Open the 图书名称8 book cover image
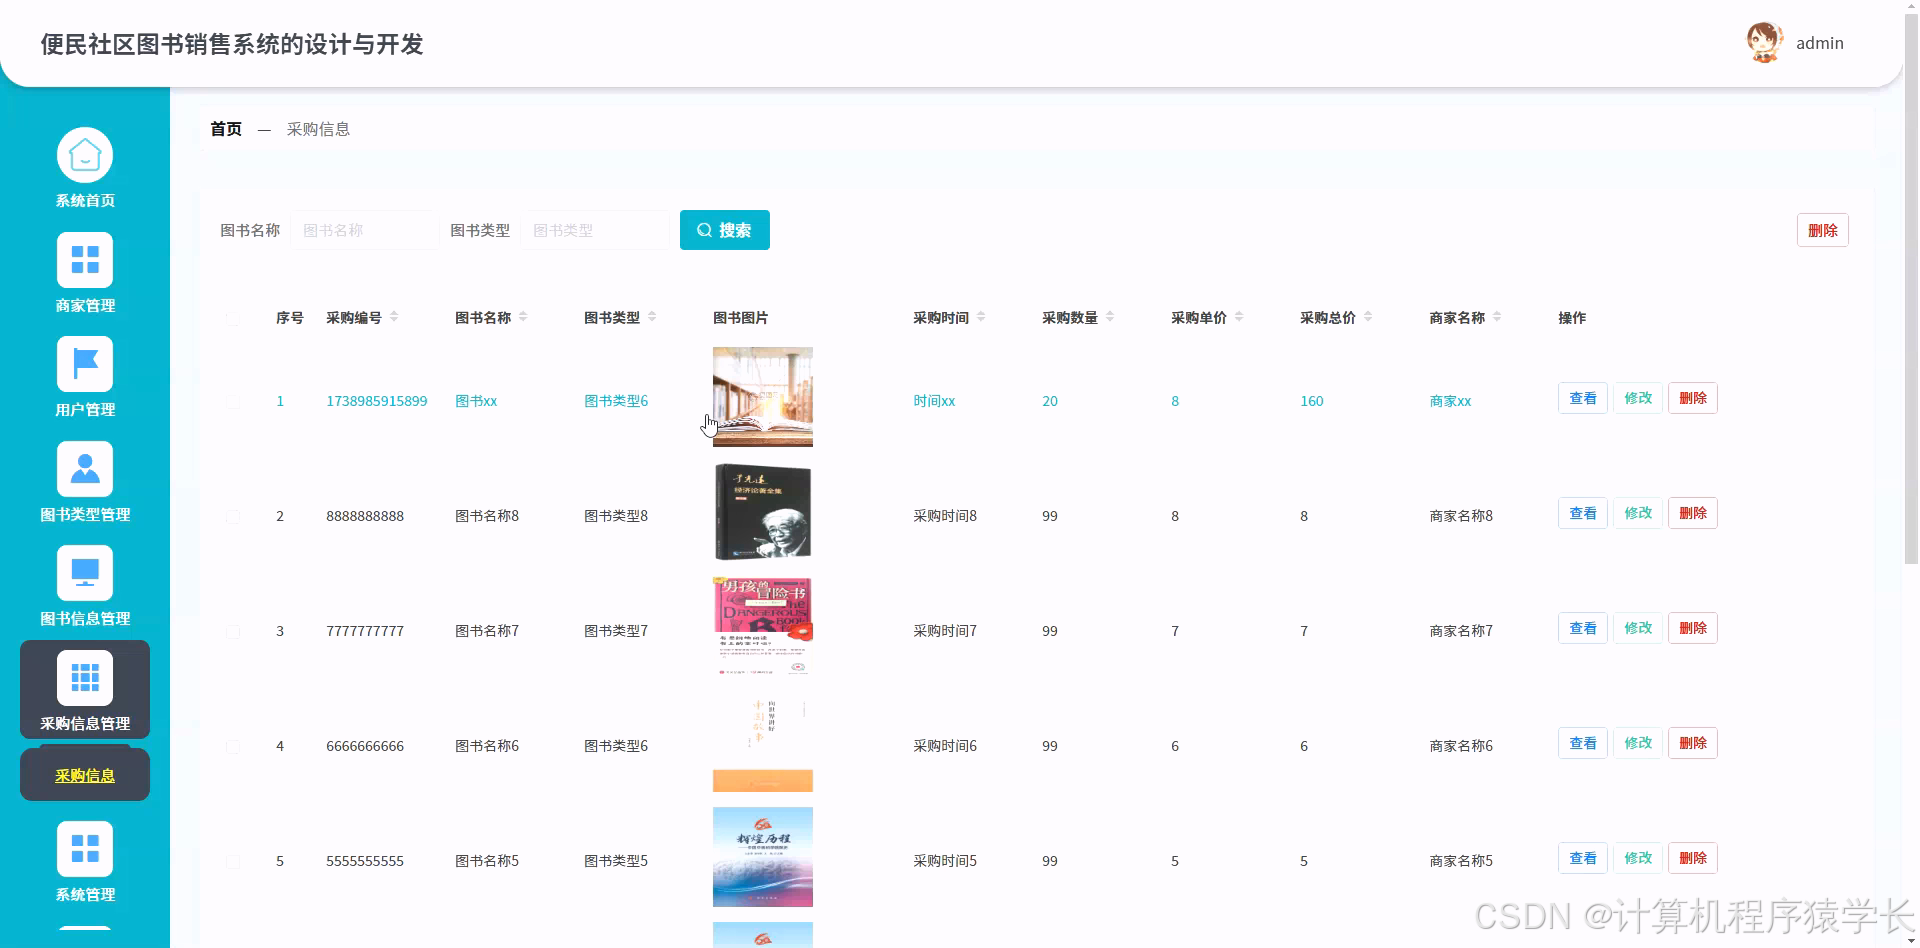 pos(763,512)
